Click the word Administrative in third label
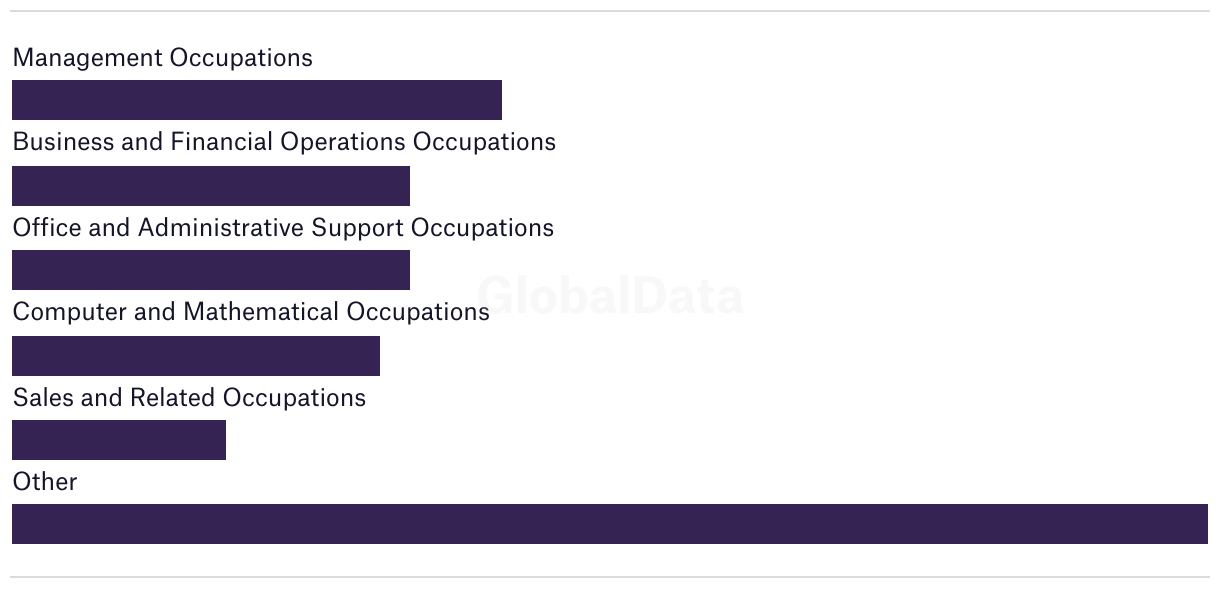This screenshot has height=590, width=1220. pyautogui.click(x=221, y=228)
